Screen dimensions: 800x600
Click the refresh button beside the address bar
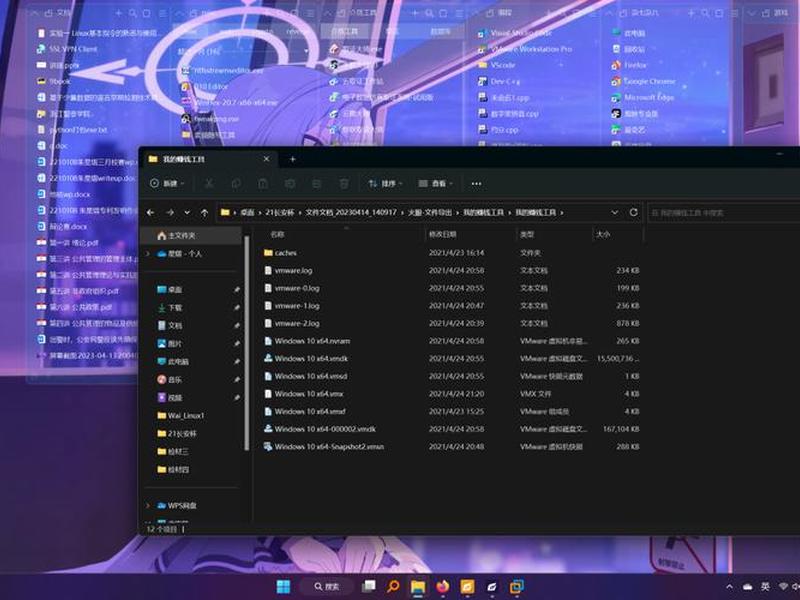point(633,212)
